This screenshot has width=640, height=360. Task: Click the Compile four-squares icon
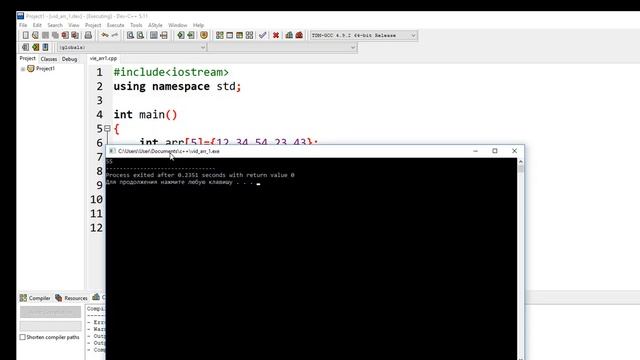coord(220,36)
